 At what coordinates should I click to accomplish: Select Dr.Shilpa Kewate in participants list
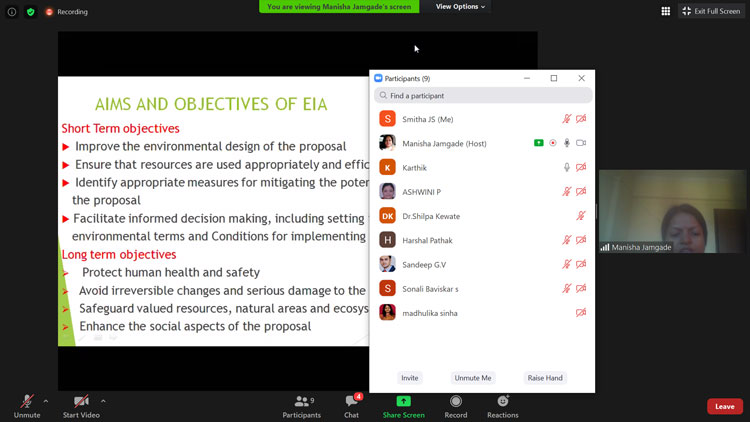(431, 216)
